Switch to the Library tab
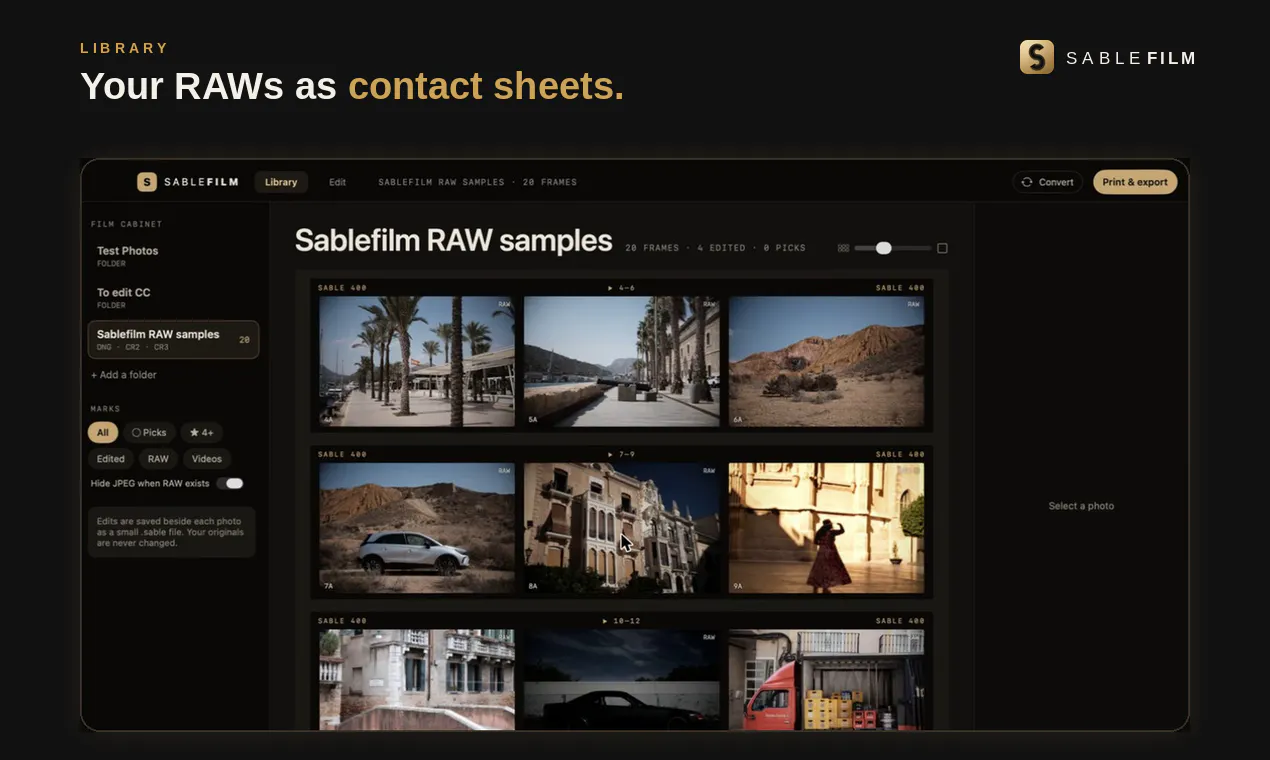 point(281,182)
